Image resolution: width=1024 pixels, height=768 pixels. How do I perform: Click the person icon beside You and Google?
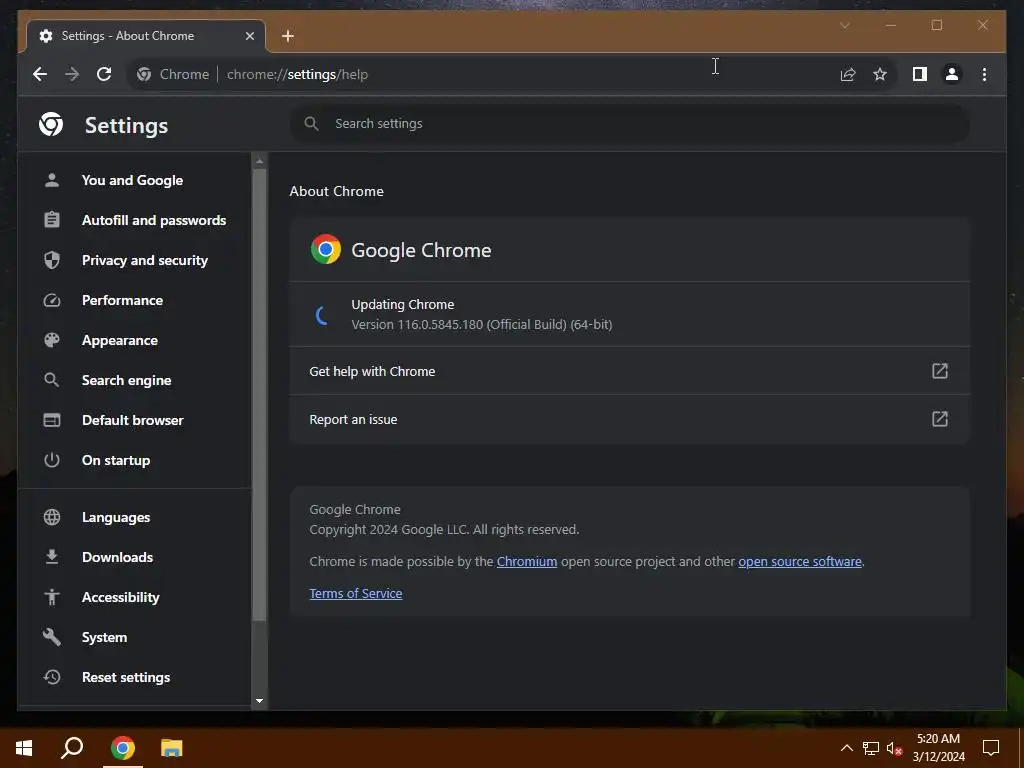point(52,180)
